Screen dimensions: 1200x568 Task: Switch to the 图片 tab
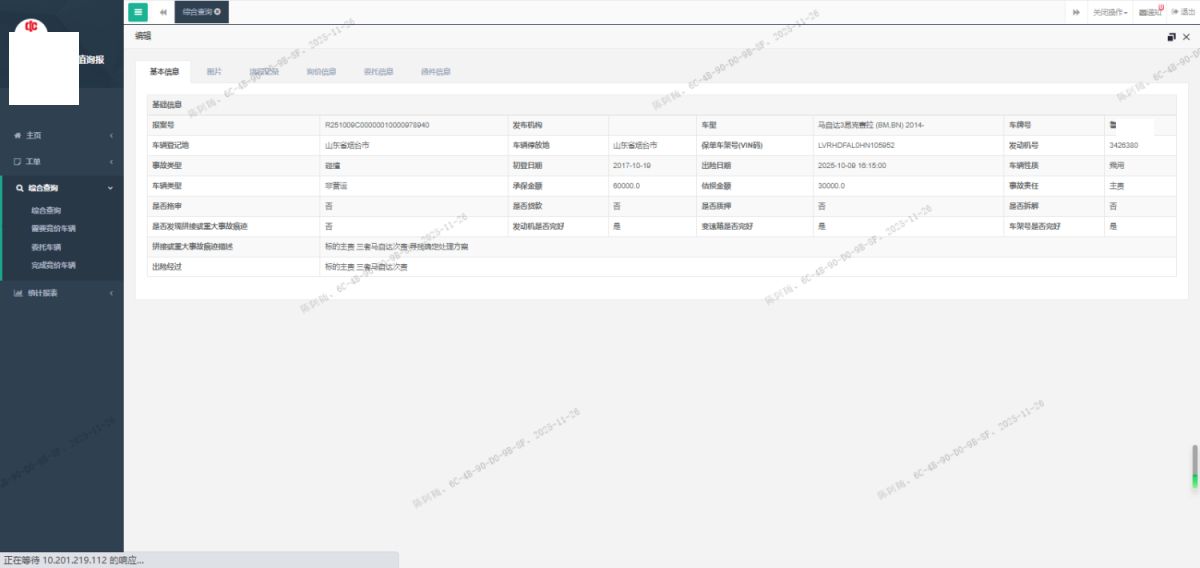point(214,72)
